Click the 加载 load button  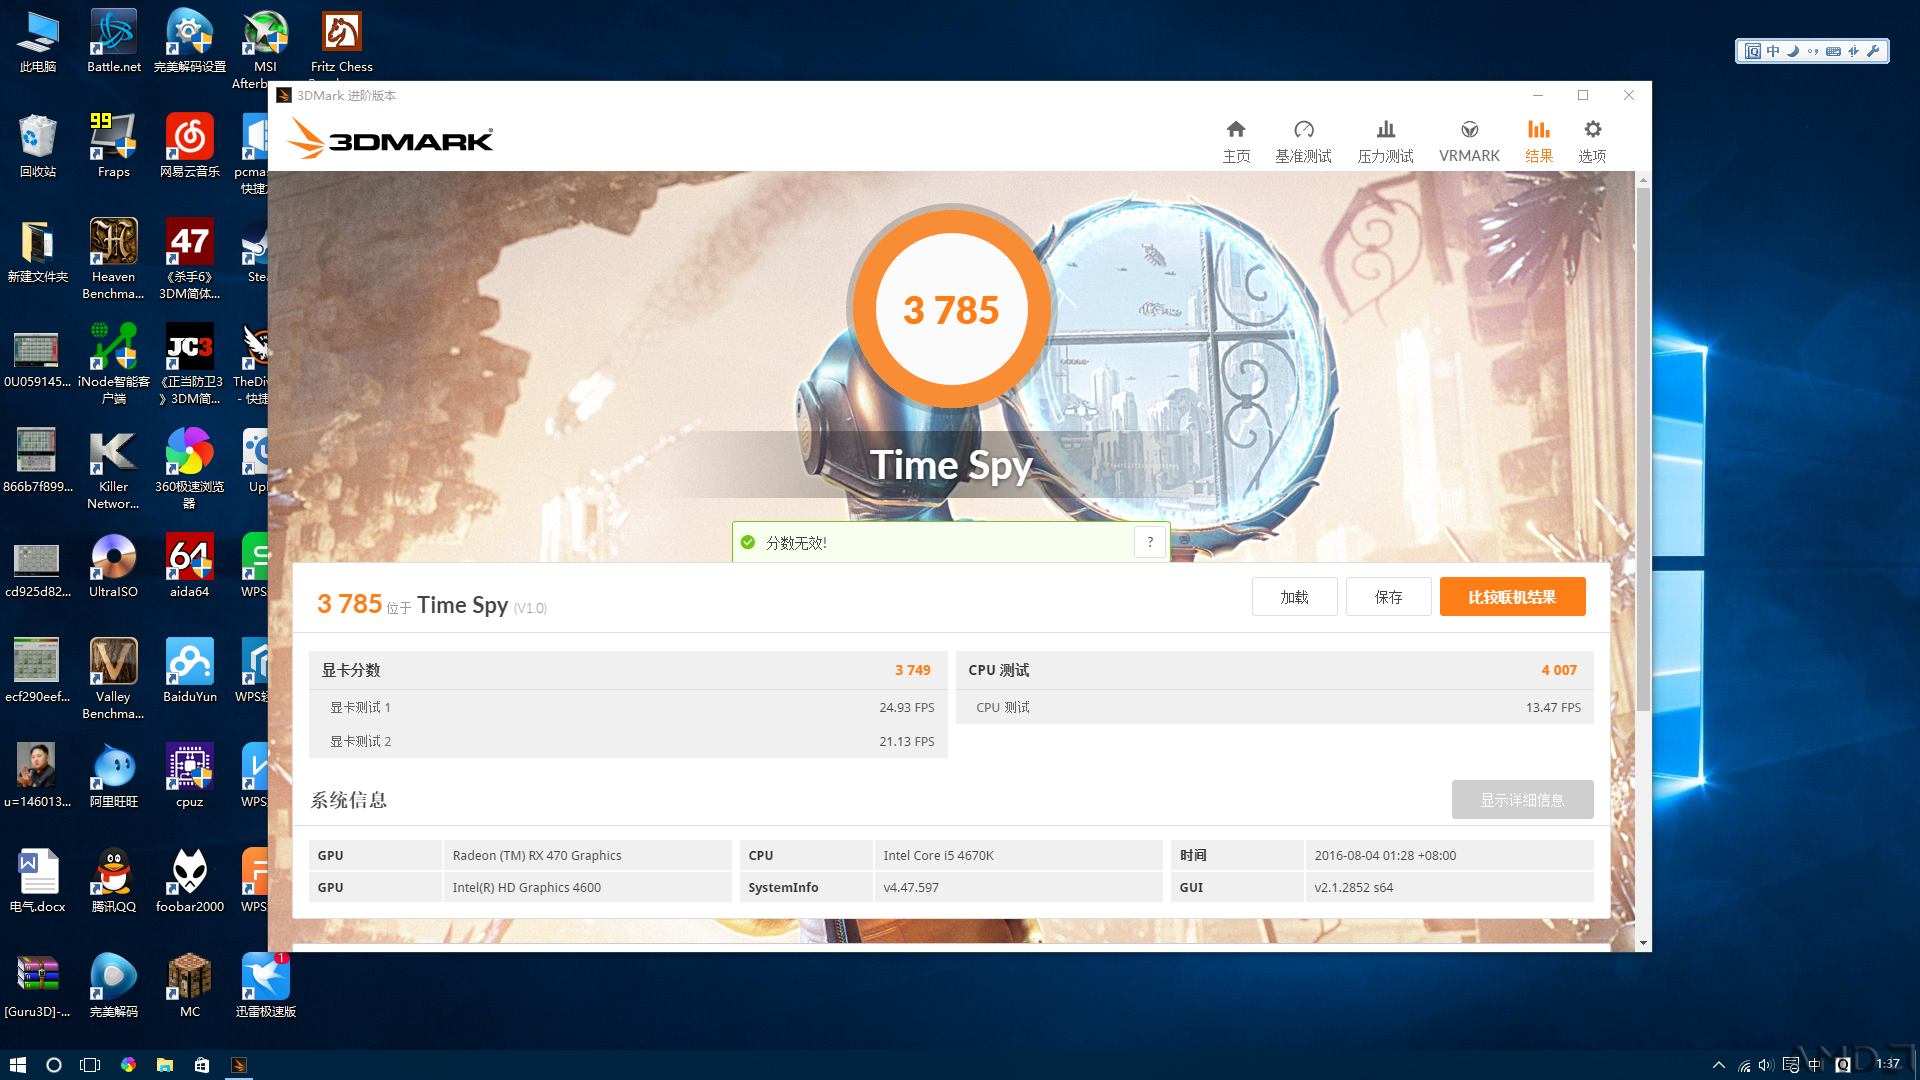tap(1294, 597)
